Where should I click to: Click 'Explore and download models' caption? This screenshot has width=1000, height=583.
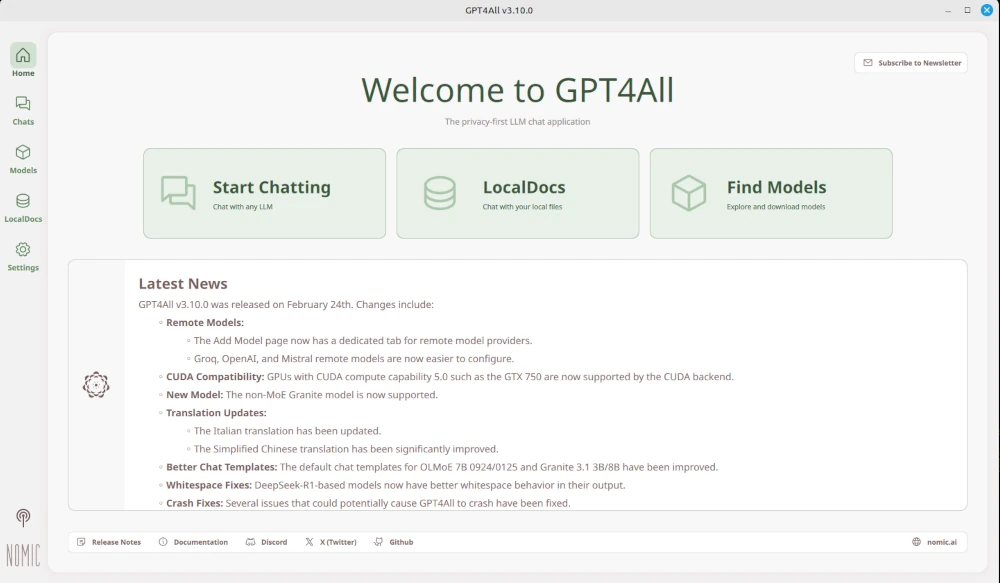pyautogui.click(x=776, y=207)
